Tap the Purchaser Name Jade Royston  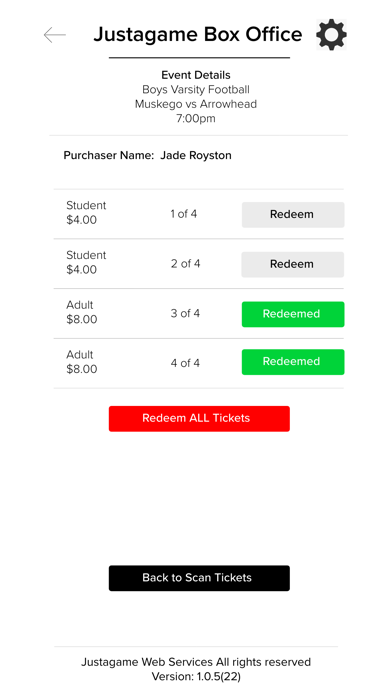147,155
